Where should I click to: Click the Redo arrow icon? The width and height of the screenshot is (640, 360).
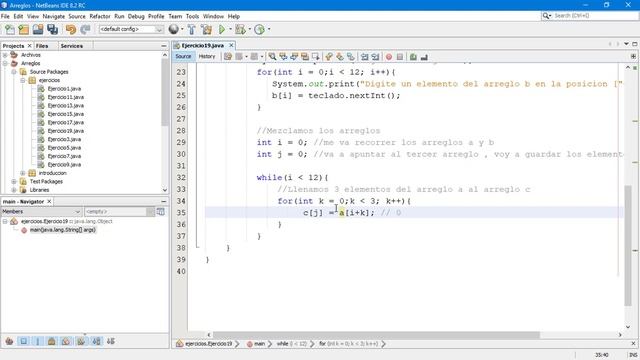pyautogui.click(x=85, y=29)
